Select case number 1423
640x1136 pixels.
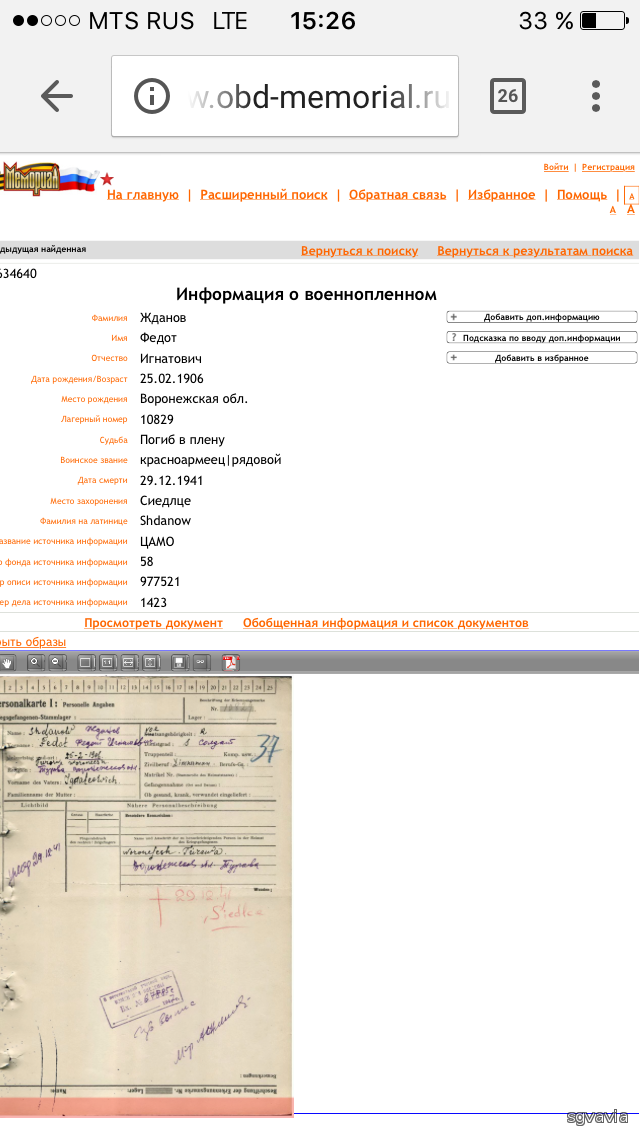(x=153, y=602)
